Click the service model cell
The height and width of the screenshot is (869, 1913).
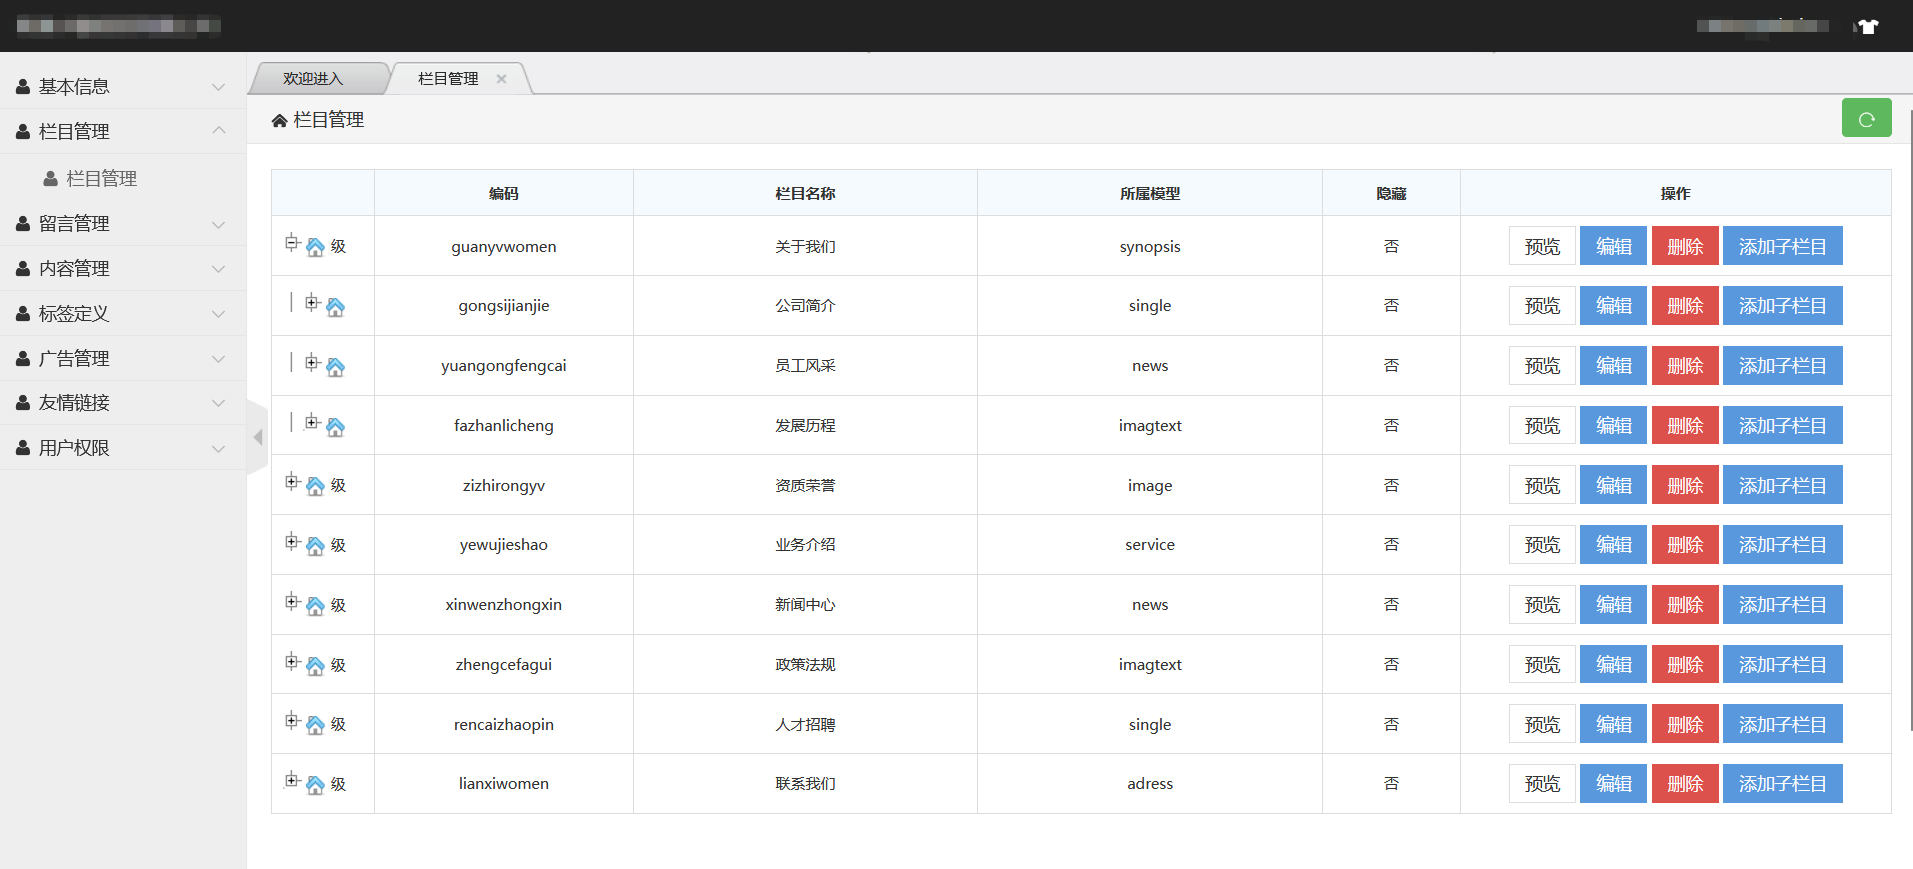point(1150,545)
